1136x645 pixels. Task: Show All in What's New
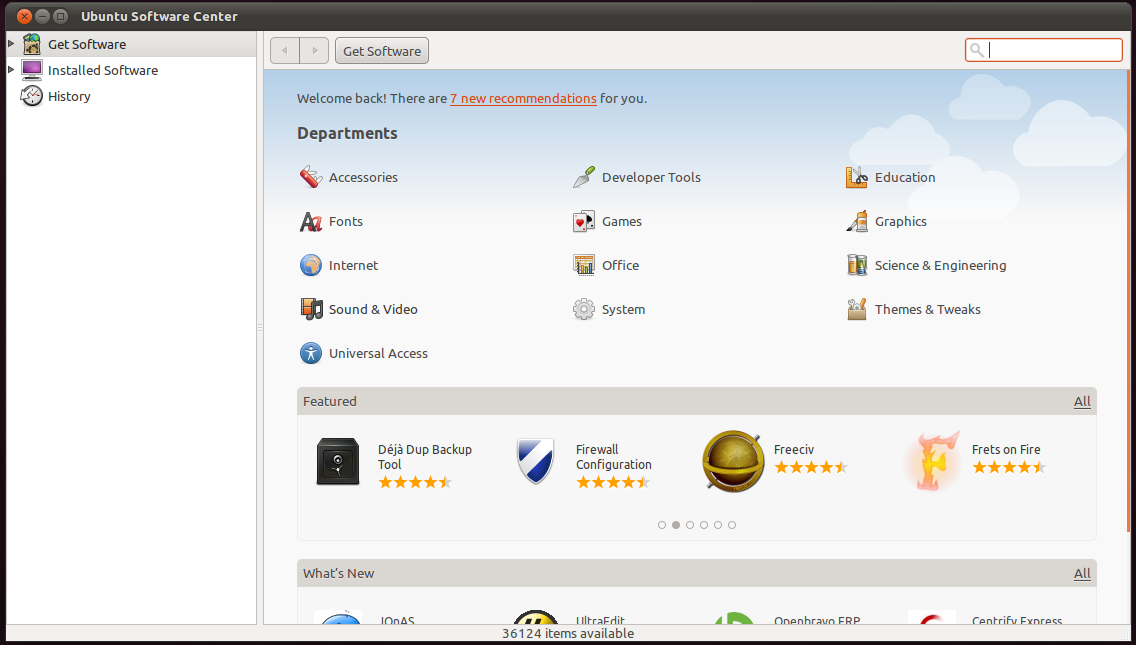1082,573
